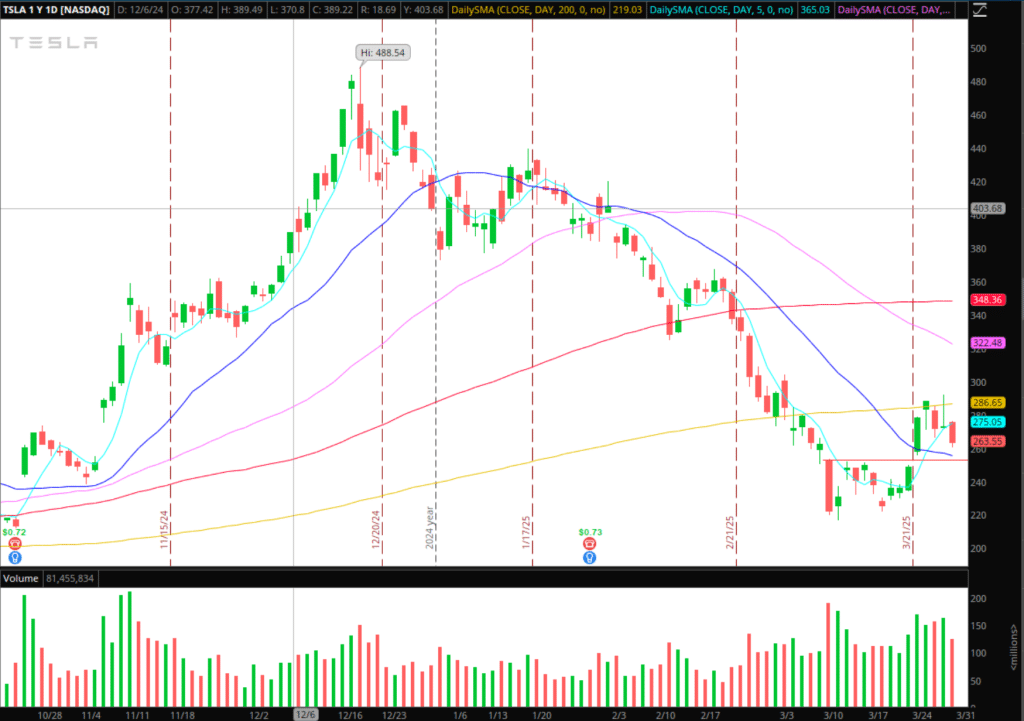Click the Volume study label
The height and width of the screenshot is (721, 1024).
[x=21, y=579]
